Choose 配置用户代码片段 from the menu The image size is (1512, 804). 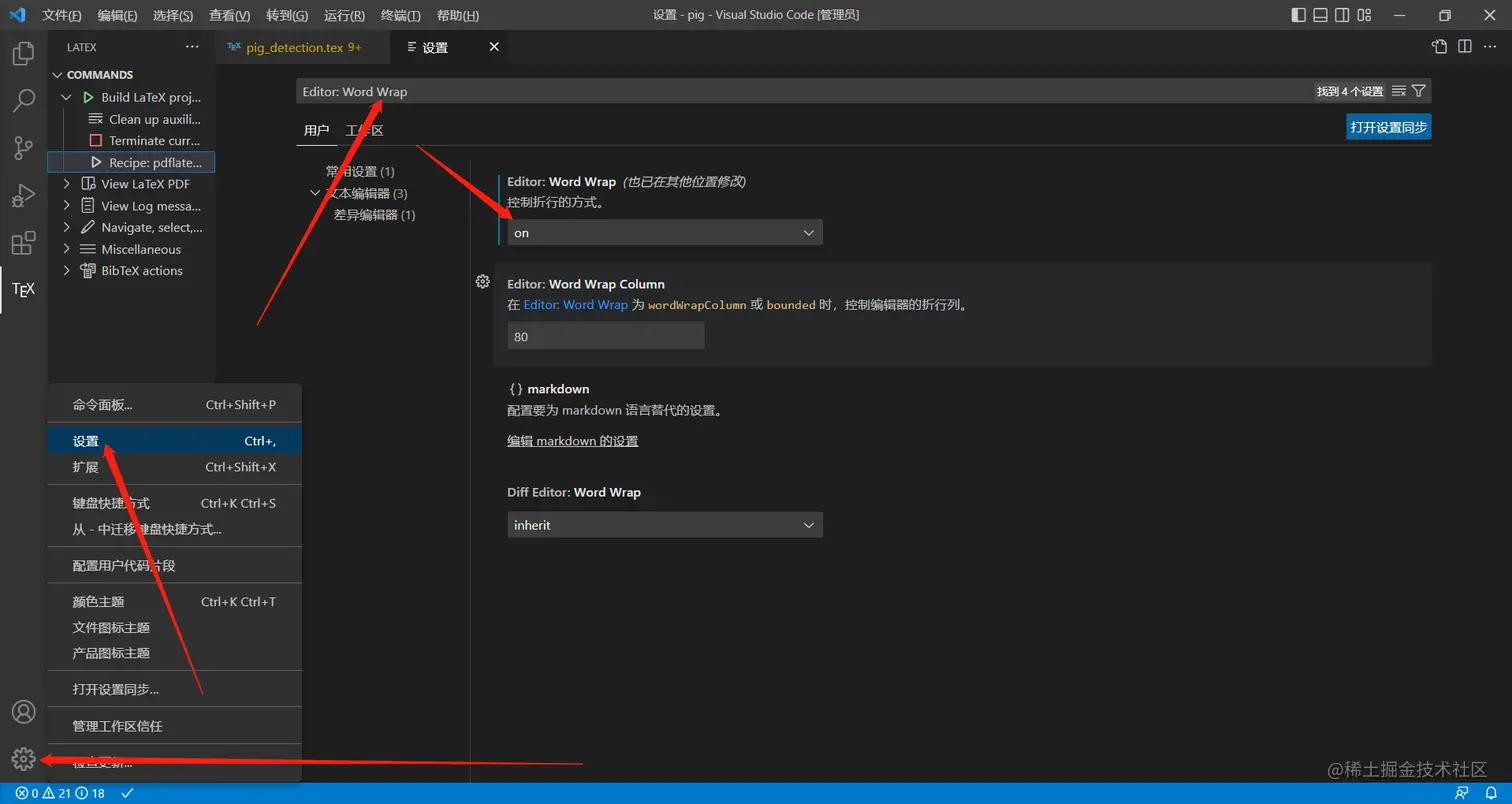174,565
